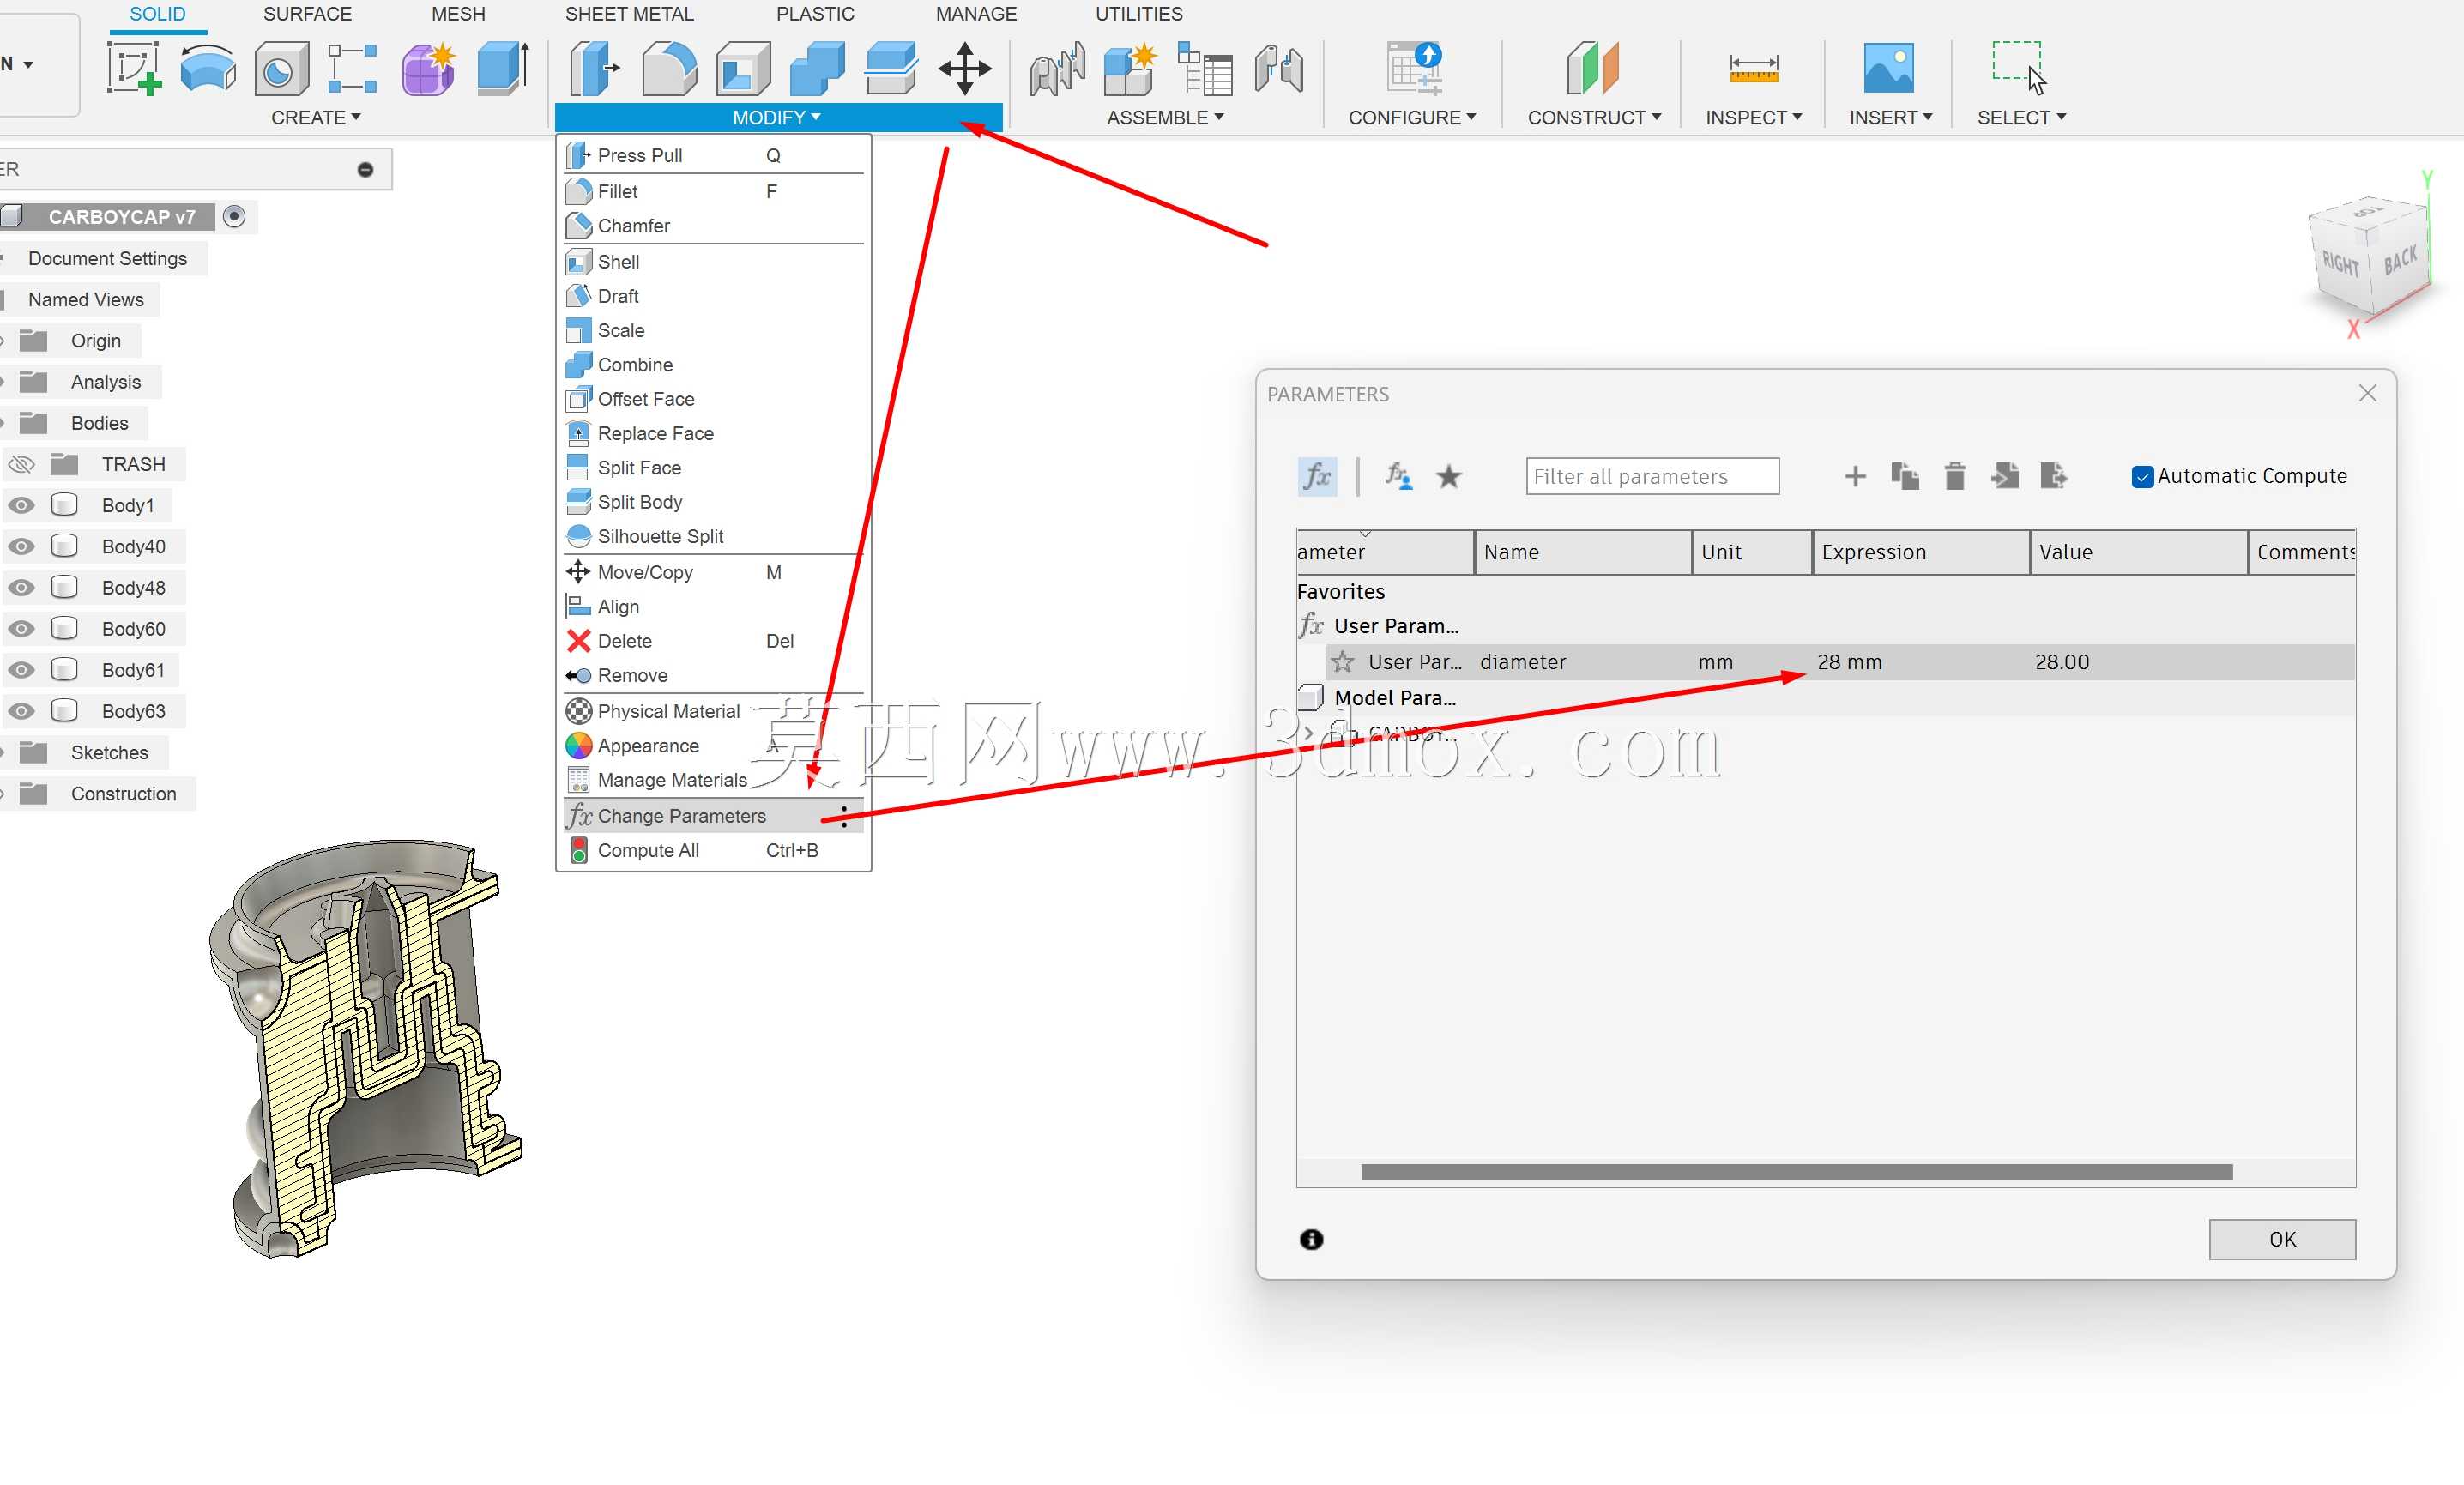Activate CARBOYCAP v7 component radio button
This screenshot has height=1485, width=2464.
point(234,216)
